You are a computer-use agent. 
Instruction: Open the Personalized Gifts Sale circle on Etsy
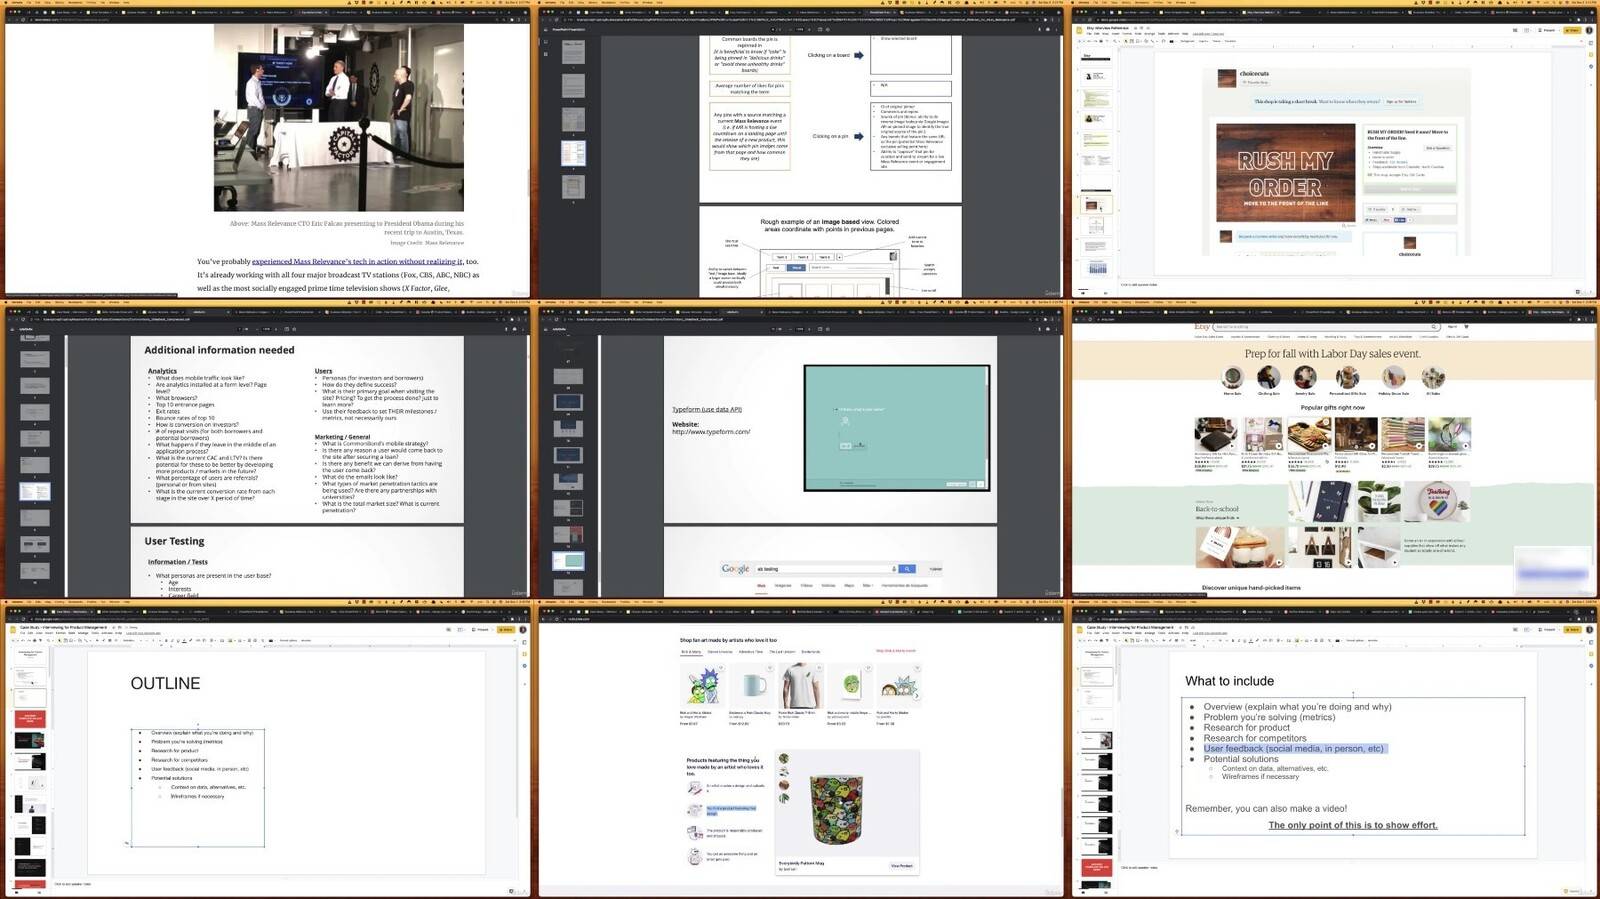coord(1348,377)
